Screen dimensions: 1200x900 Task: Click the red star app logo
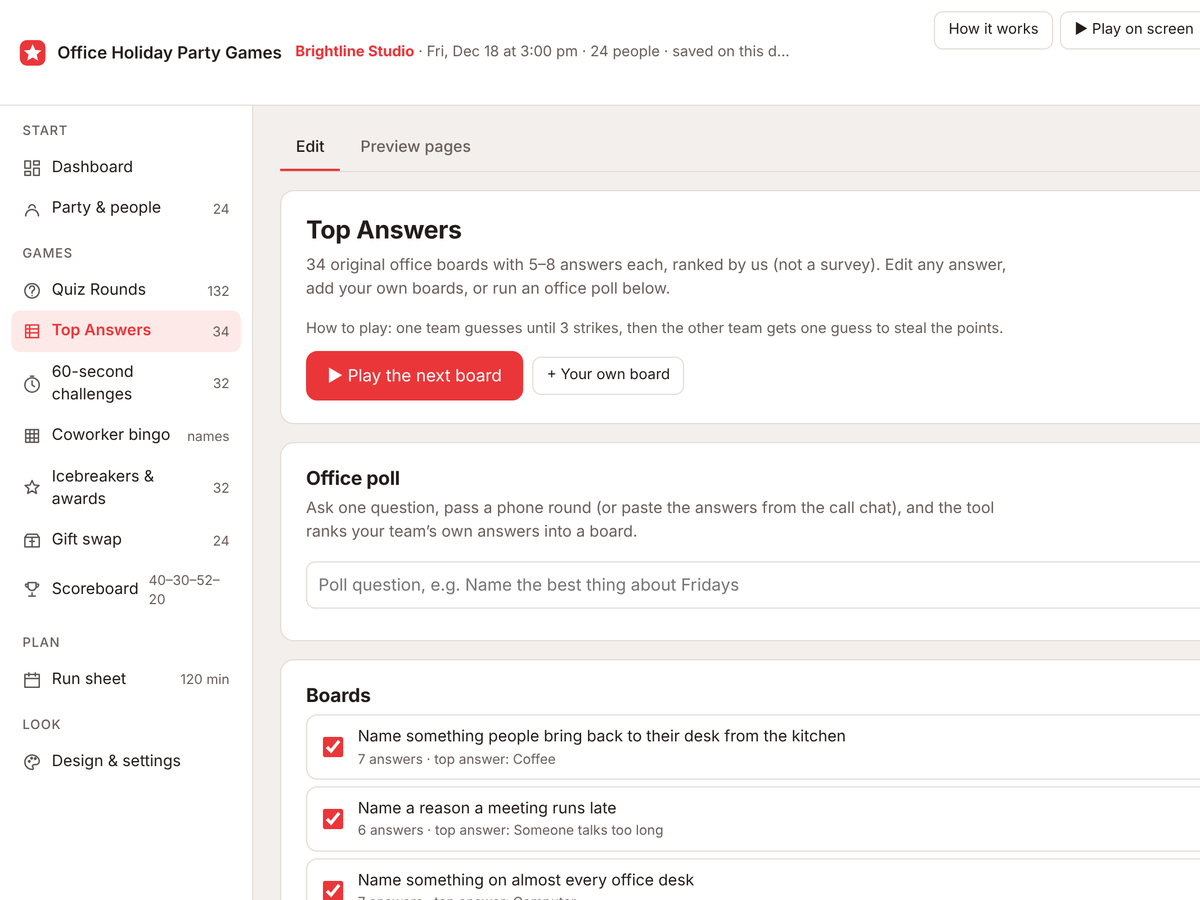(32, 53)
